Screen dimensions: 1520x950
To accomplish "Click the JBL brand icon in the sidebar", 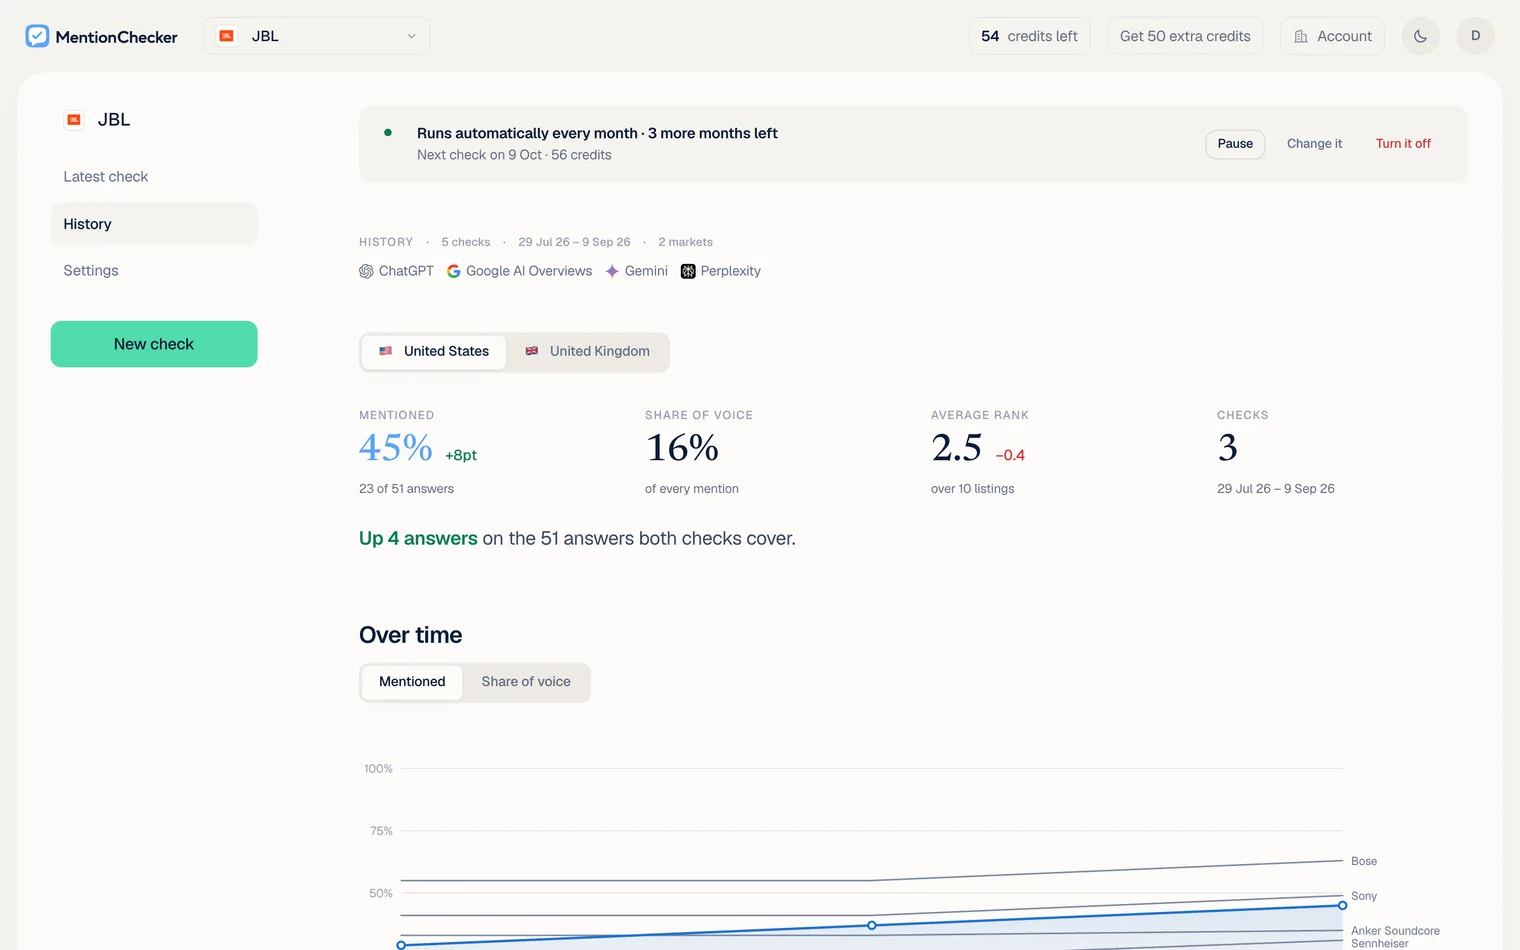I will 74,120.
